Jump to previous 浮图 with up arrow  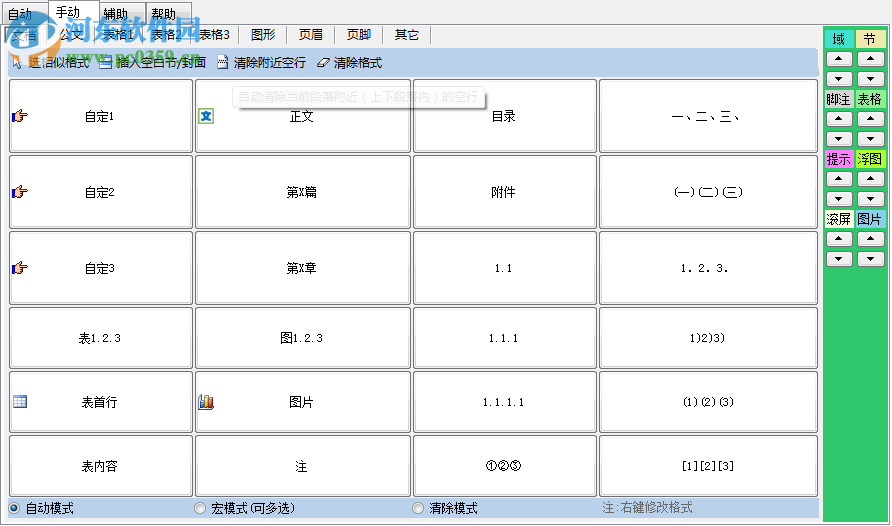(x=870, y=179)
